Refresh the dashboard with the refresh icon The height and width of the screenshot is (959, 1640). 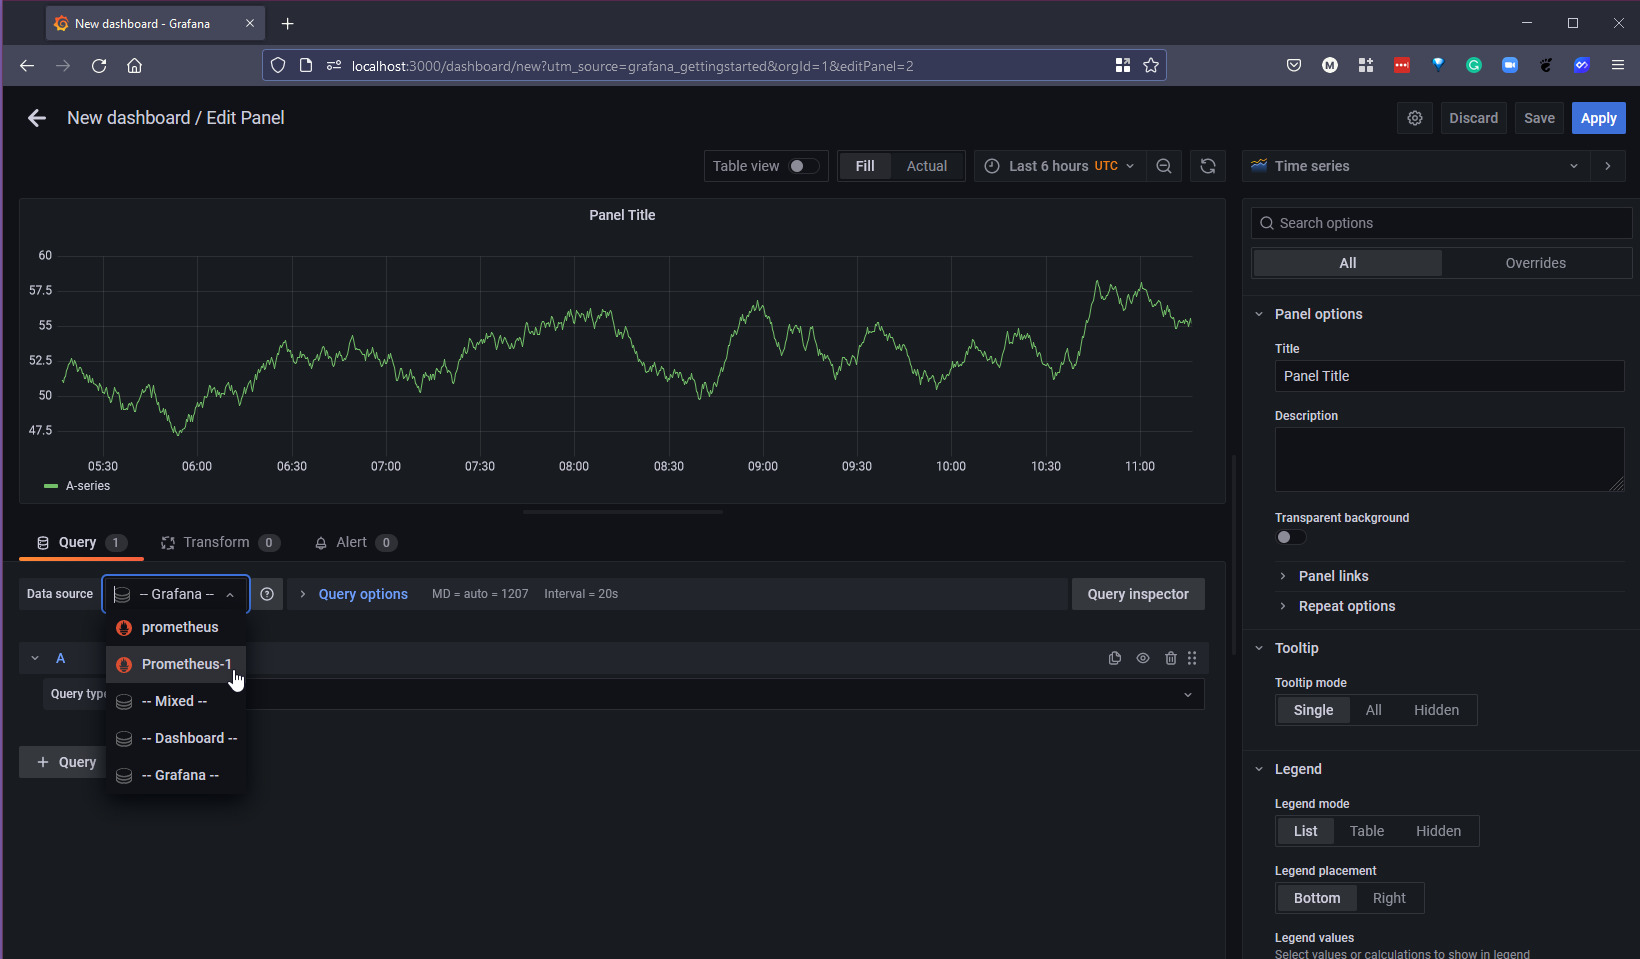tap(1208, 166)
